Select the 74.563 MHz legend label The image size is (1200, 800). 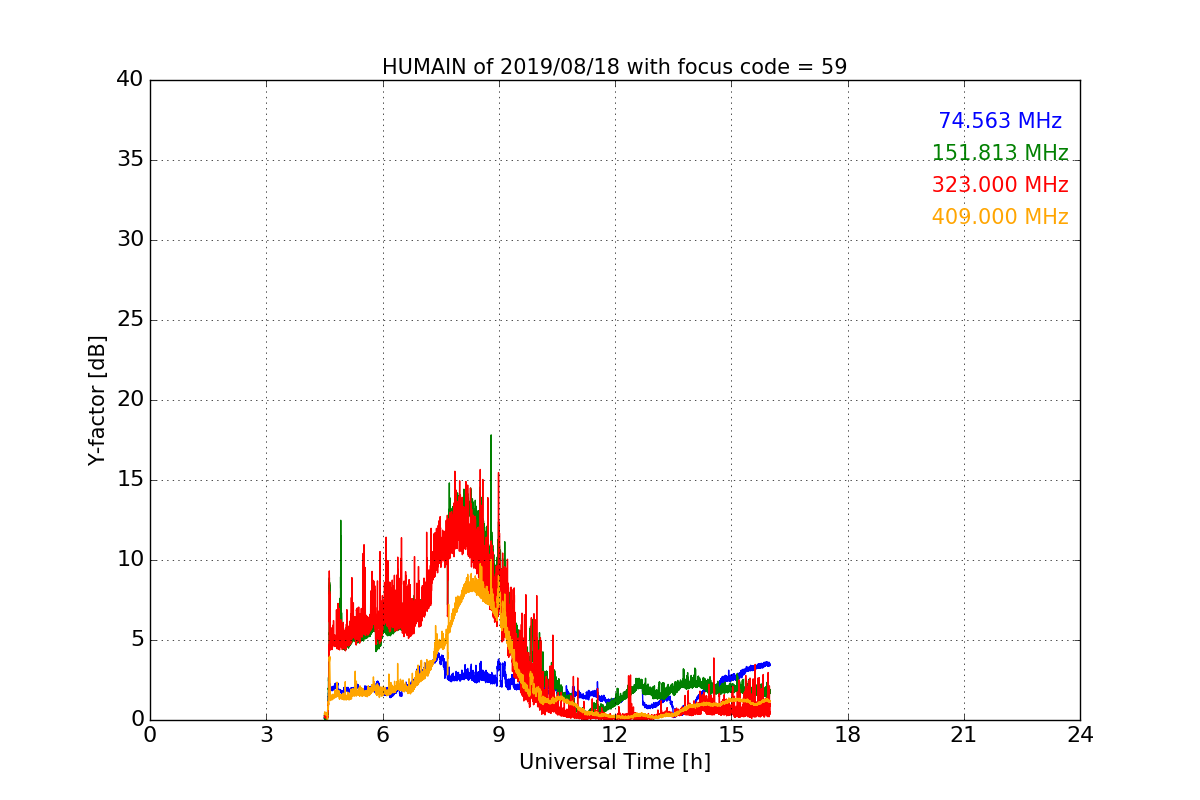[x=1000, y=121]
